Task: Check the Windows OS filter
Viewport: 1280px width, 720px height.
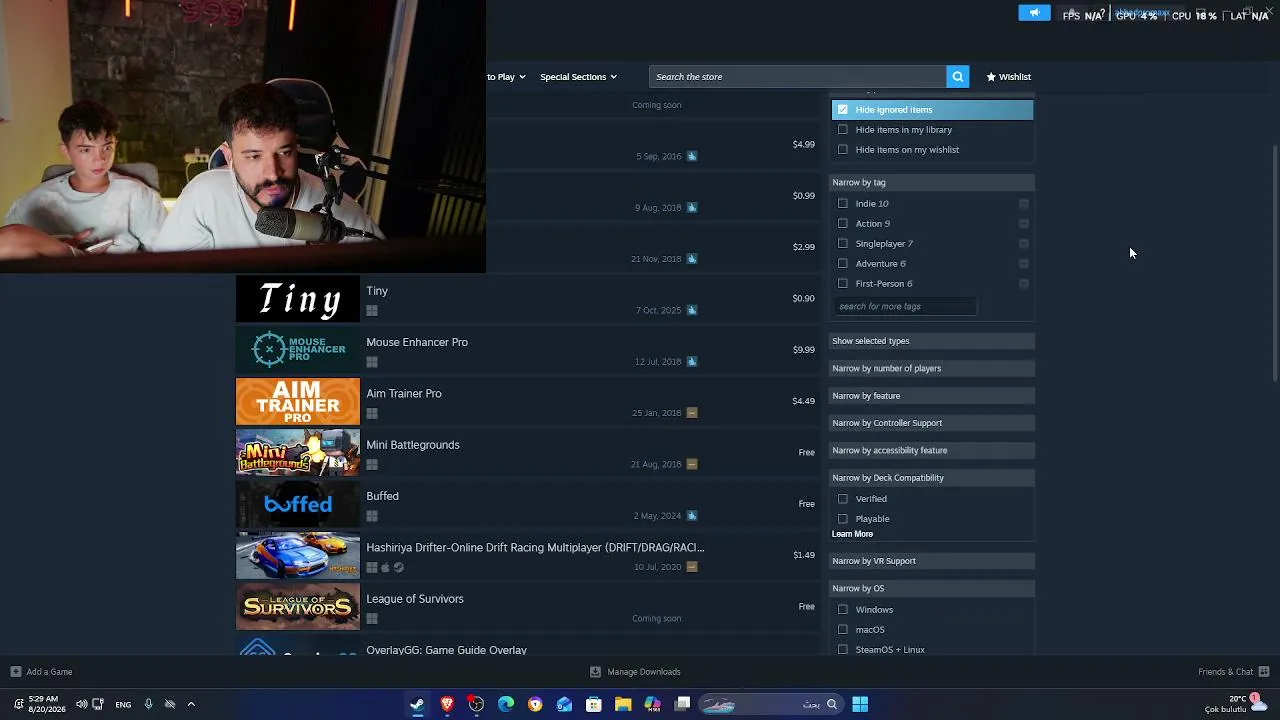Action: tap(843, 610)
